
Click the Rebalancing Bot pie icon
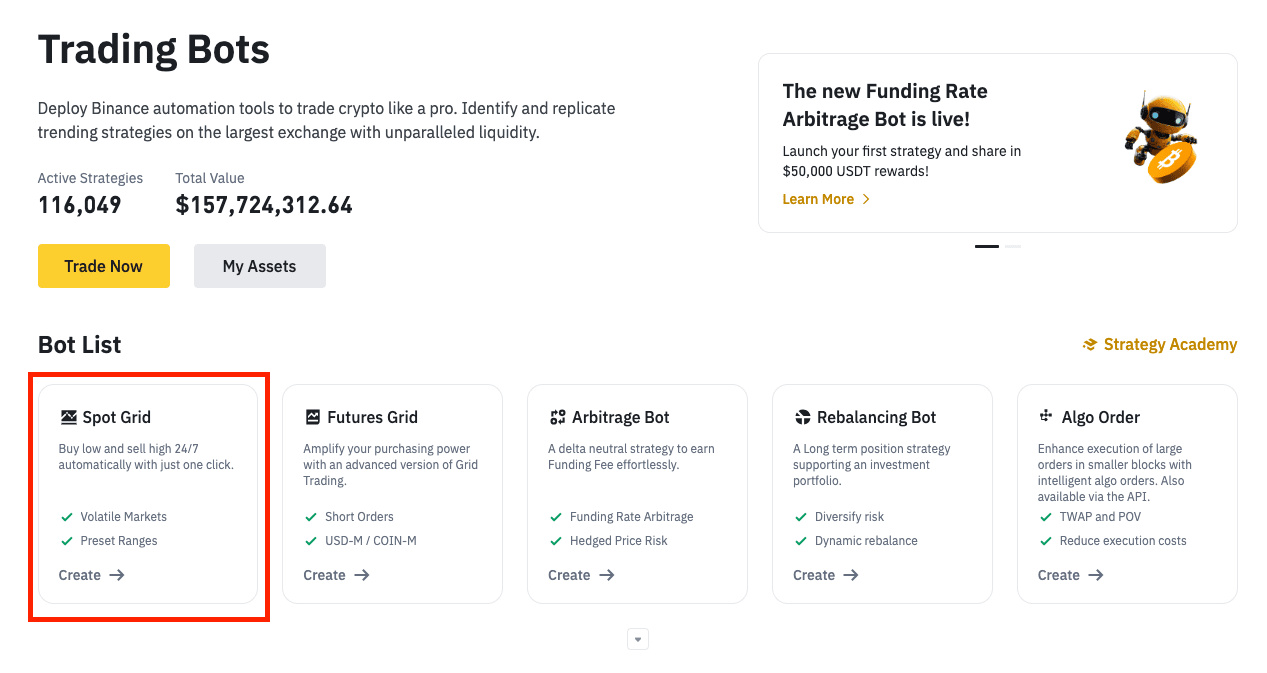click(x=803, y=417)
